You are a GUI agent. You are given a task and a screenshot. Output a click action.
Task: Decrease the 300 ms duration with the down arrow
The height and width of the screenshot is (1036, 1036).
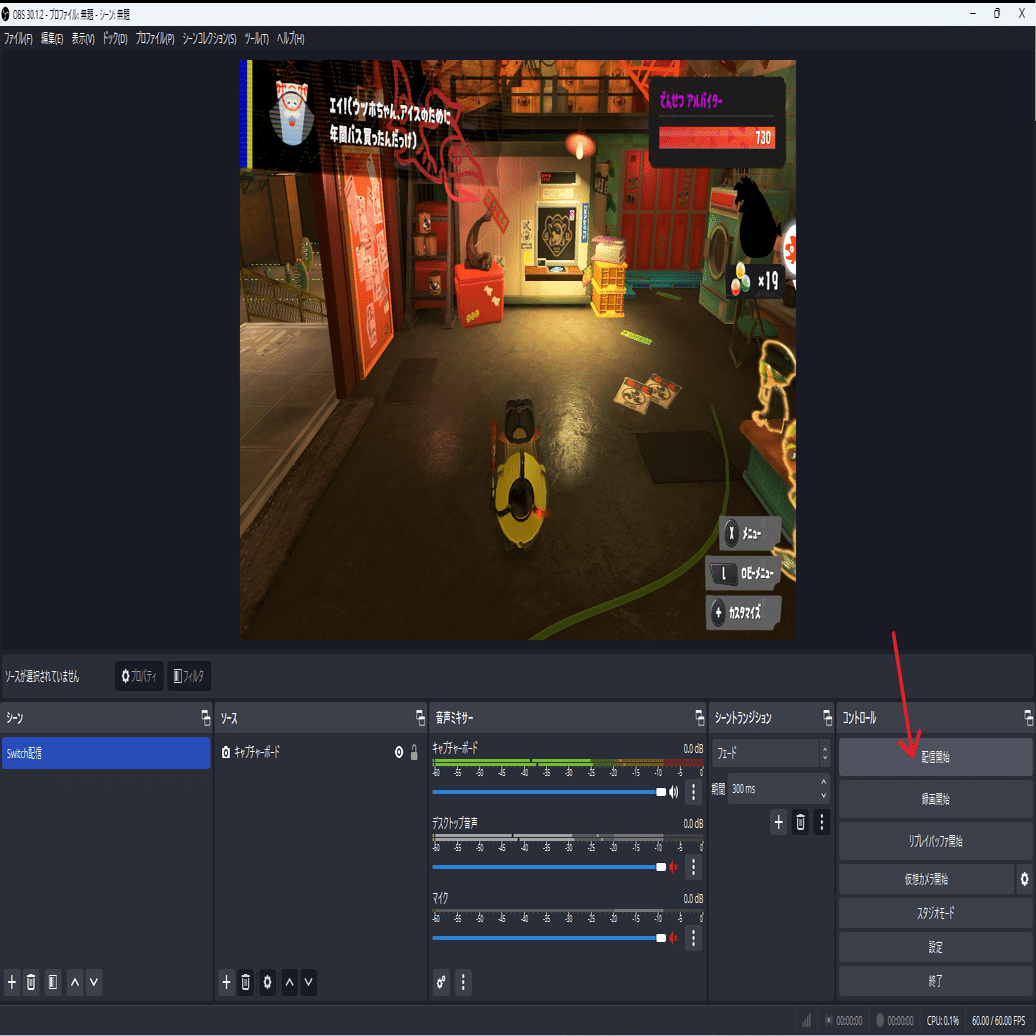823,796
